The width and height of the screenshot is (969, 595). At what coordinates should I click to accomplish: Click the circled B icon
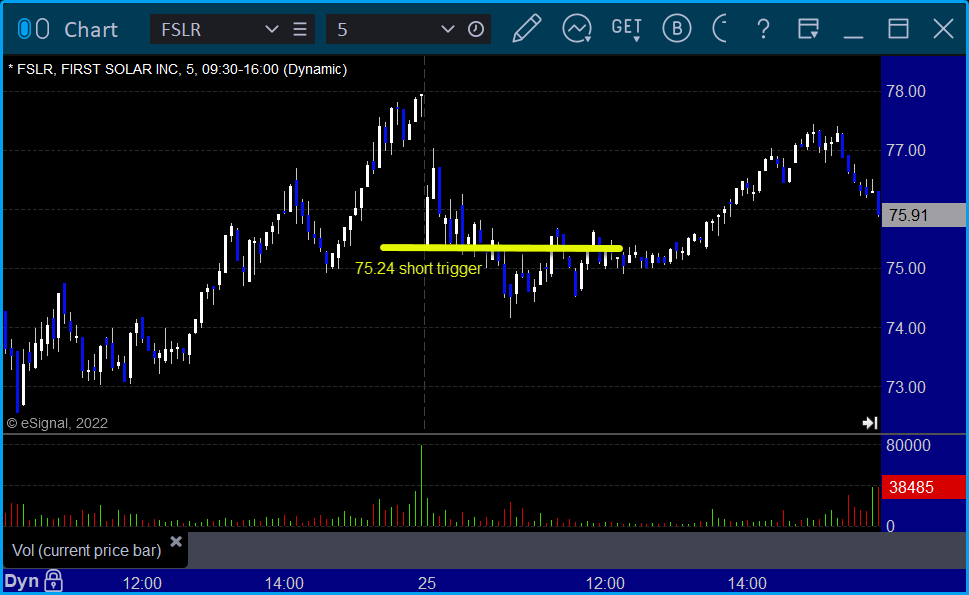(x=677, y=28)
